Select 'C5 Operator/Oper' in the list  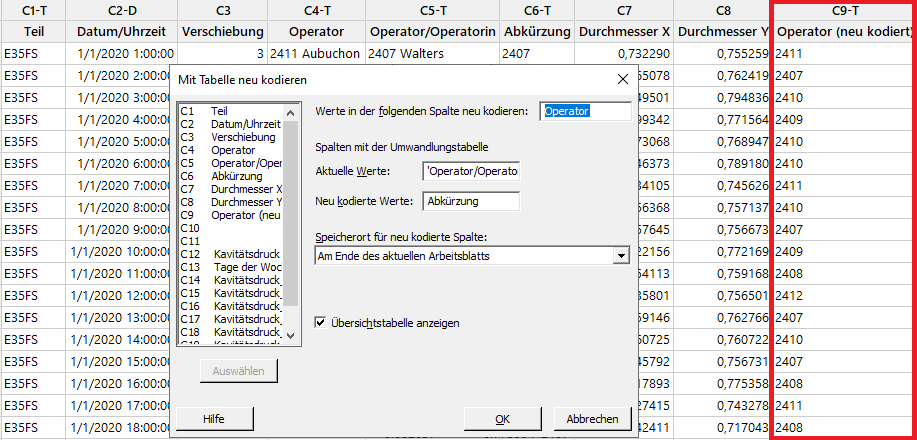[231, 163]
